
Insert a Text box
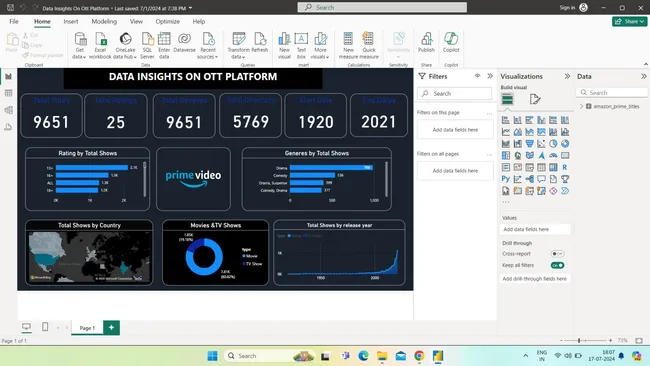click(301, 46)
